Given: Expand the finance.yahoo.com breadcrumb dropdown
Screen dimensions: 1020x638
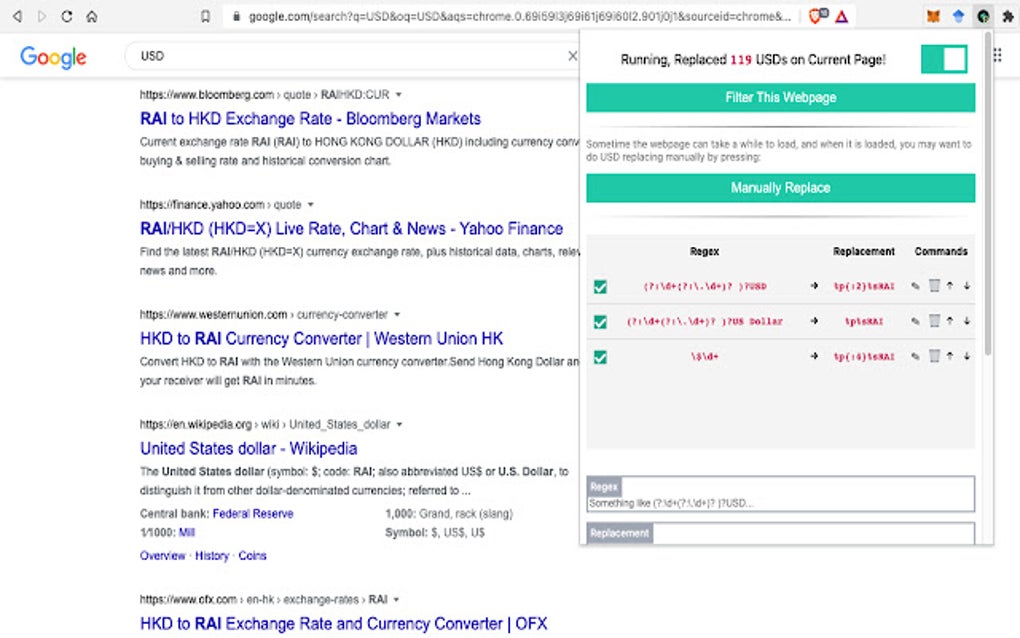Looking at the screenshot, I should coord(312,203).
